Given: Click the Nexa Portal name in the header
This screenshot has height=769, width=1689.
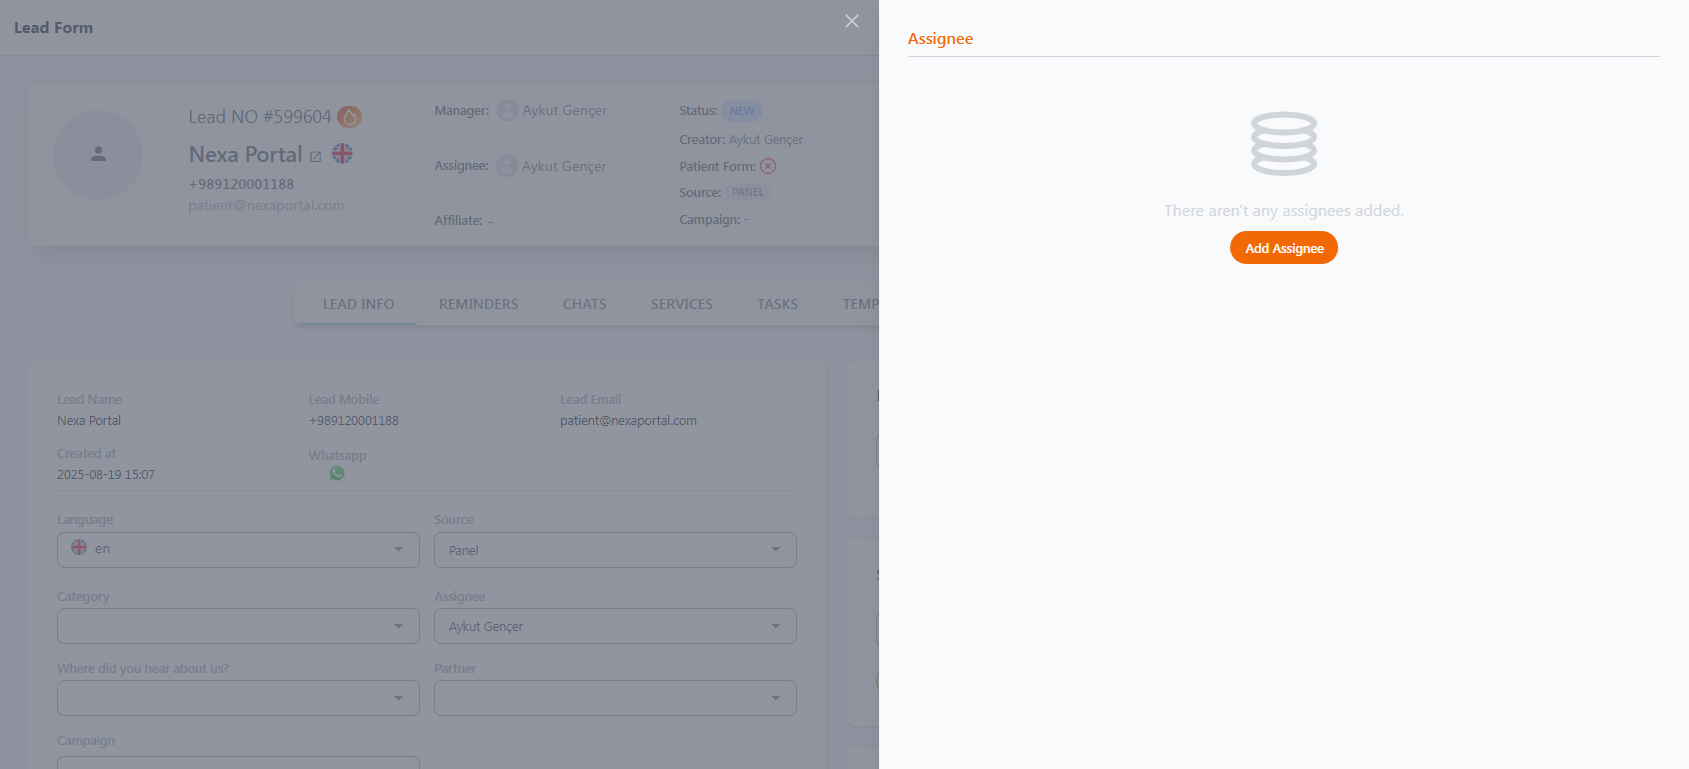Looking at the screenshot, I should [x=245, y=154].
